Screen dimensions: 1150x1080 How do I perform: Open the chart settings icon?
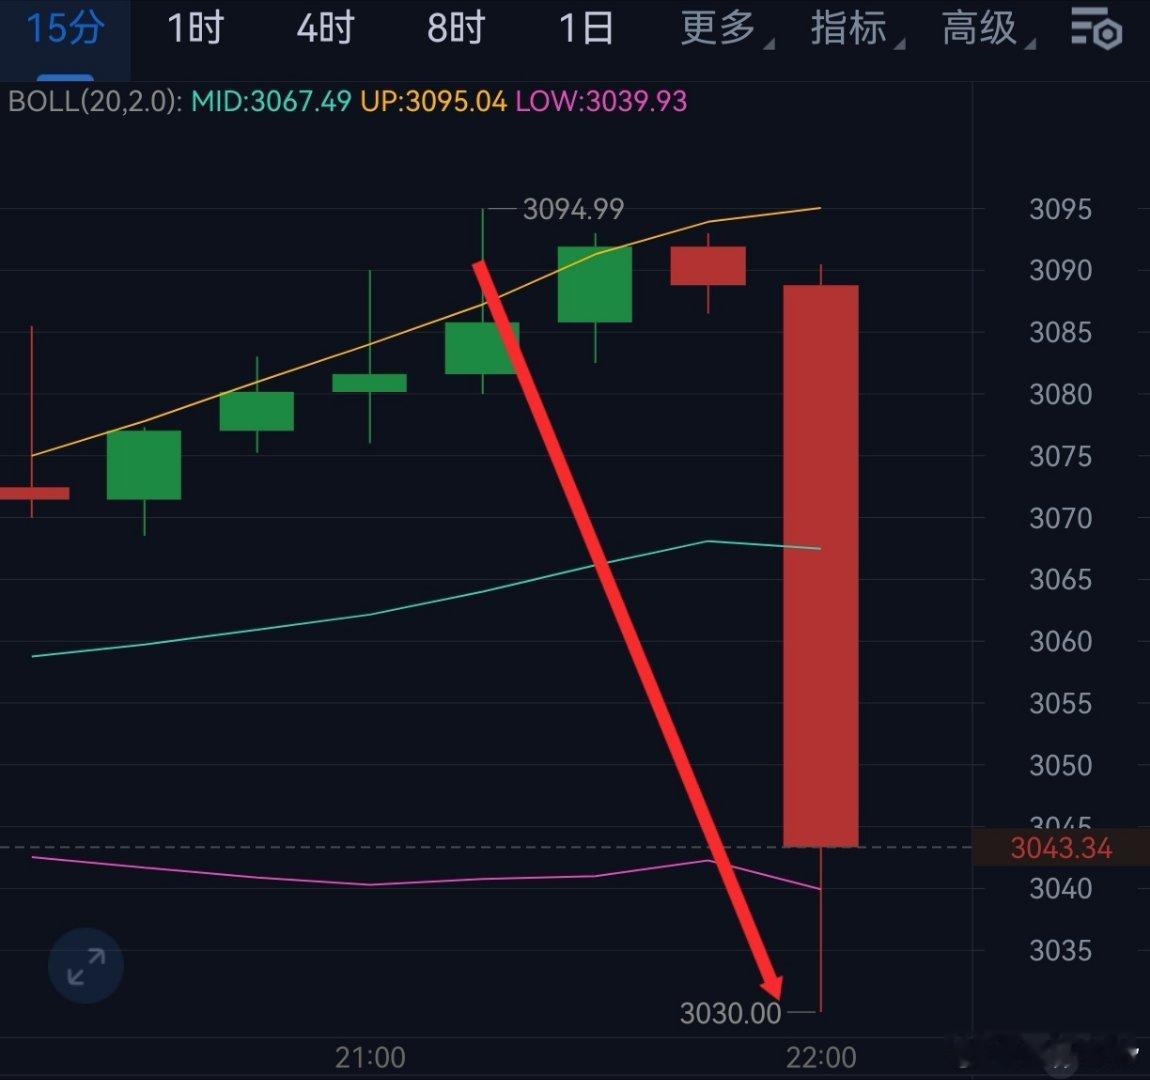tap(1096, 29)
